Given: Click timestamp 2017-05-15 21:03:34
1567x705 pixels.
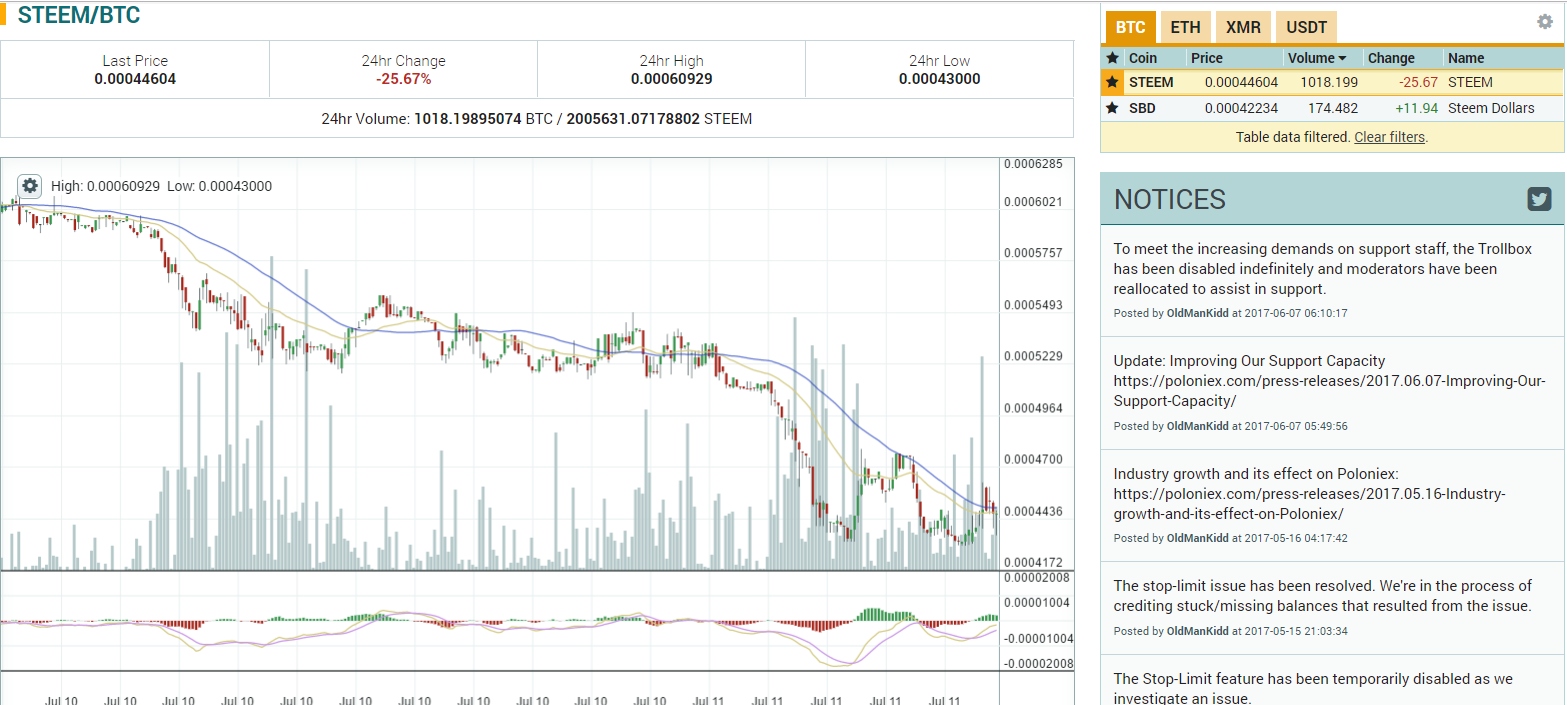Looking at the screenshot, I should pyautogui.click(x=1296, y=631).
